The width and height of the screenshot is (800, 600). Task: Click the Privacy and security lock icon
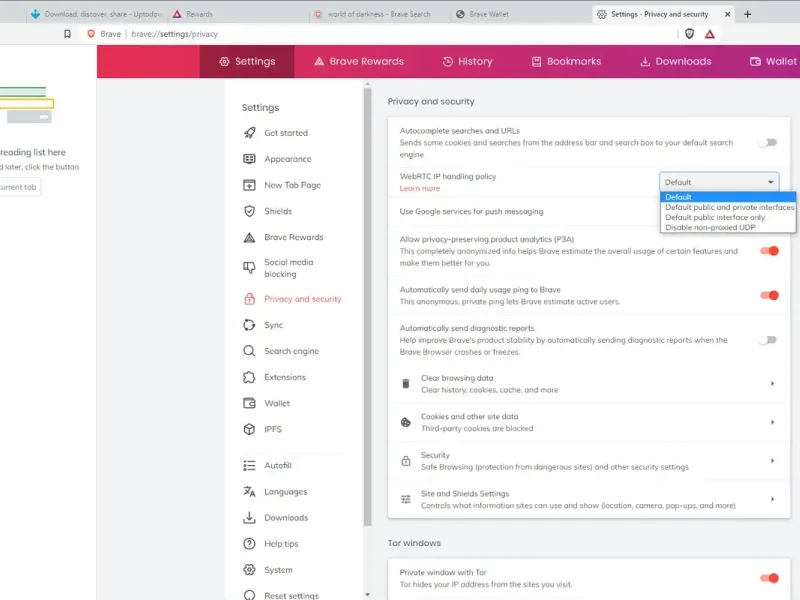[x=249, y=299]
